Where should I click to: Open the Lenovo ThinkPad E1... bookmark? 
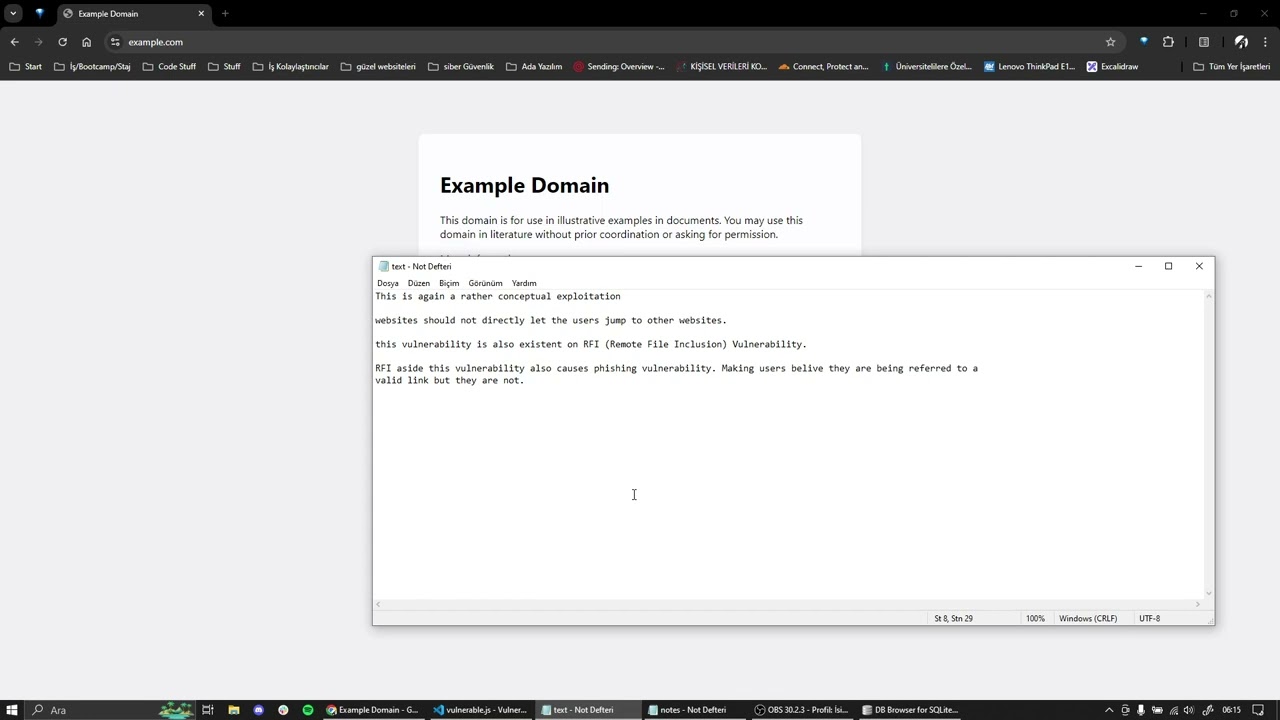click(1029, 67)
